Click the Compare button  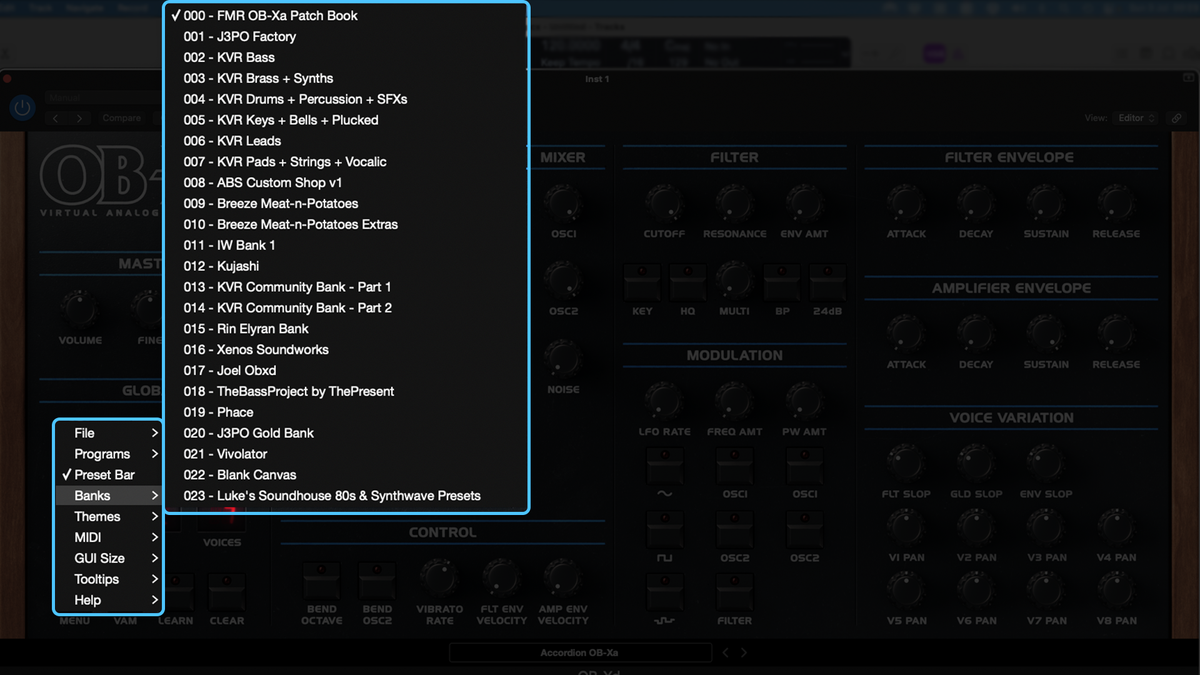[122, 117]
